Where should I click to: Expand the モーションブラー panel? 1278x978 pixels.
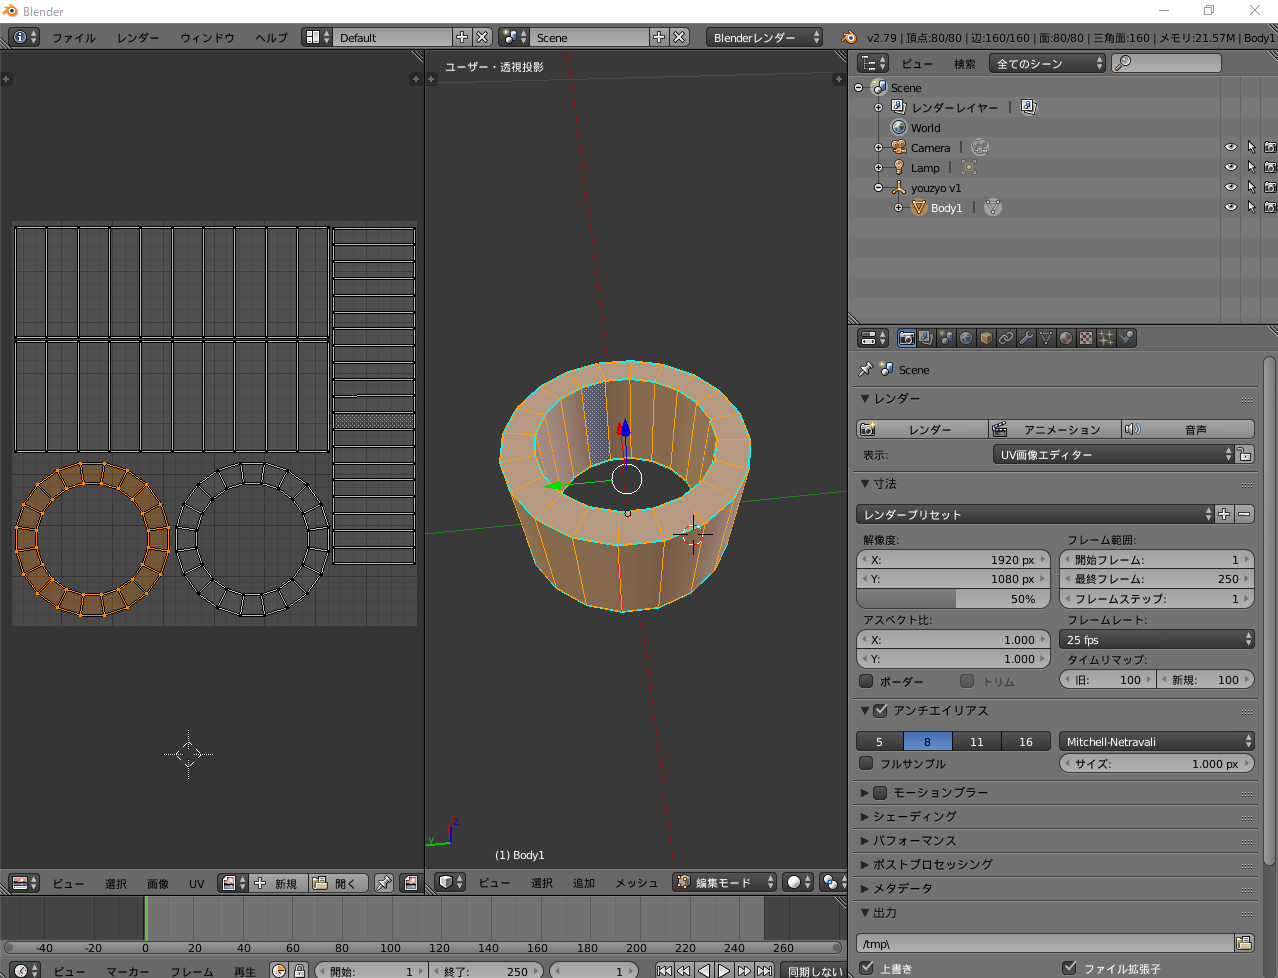[865, 792]
